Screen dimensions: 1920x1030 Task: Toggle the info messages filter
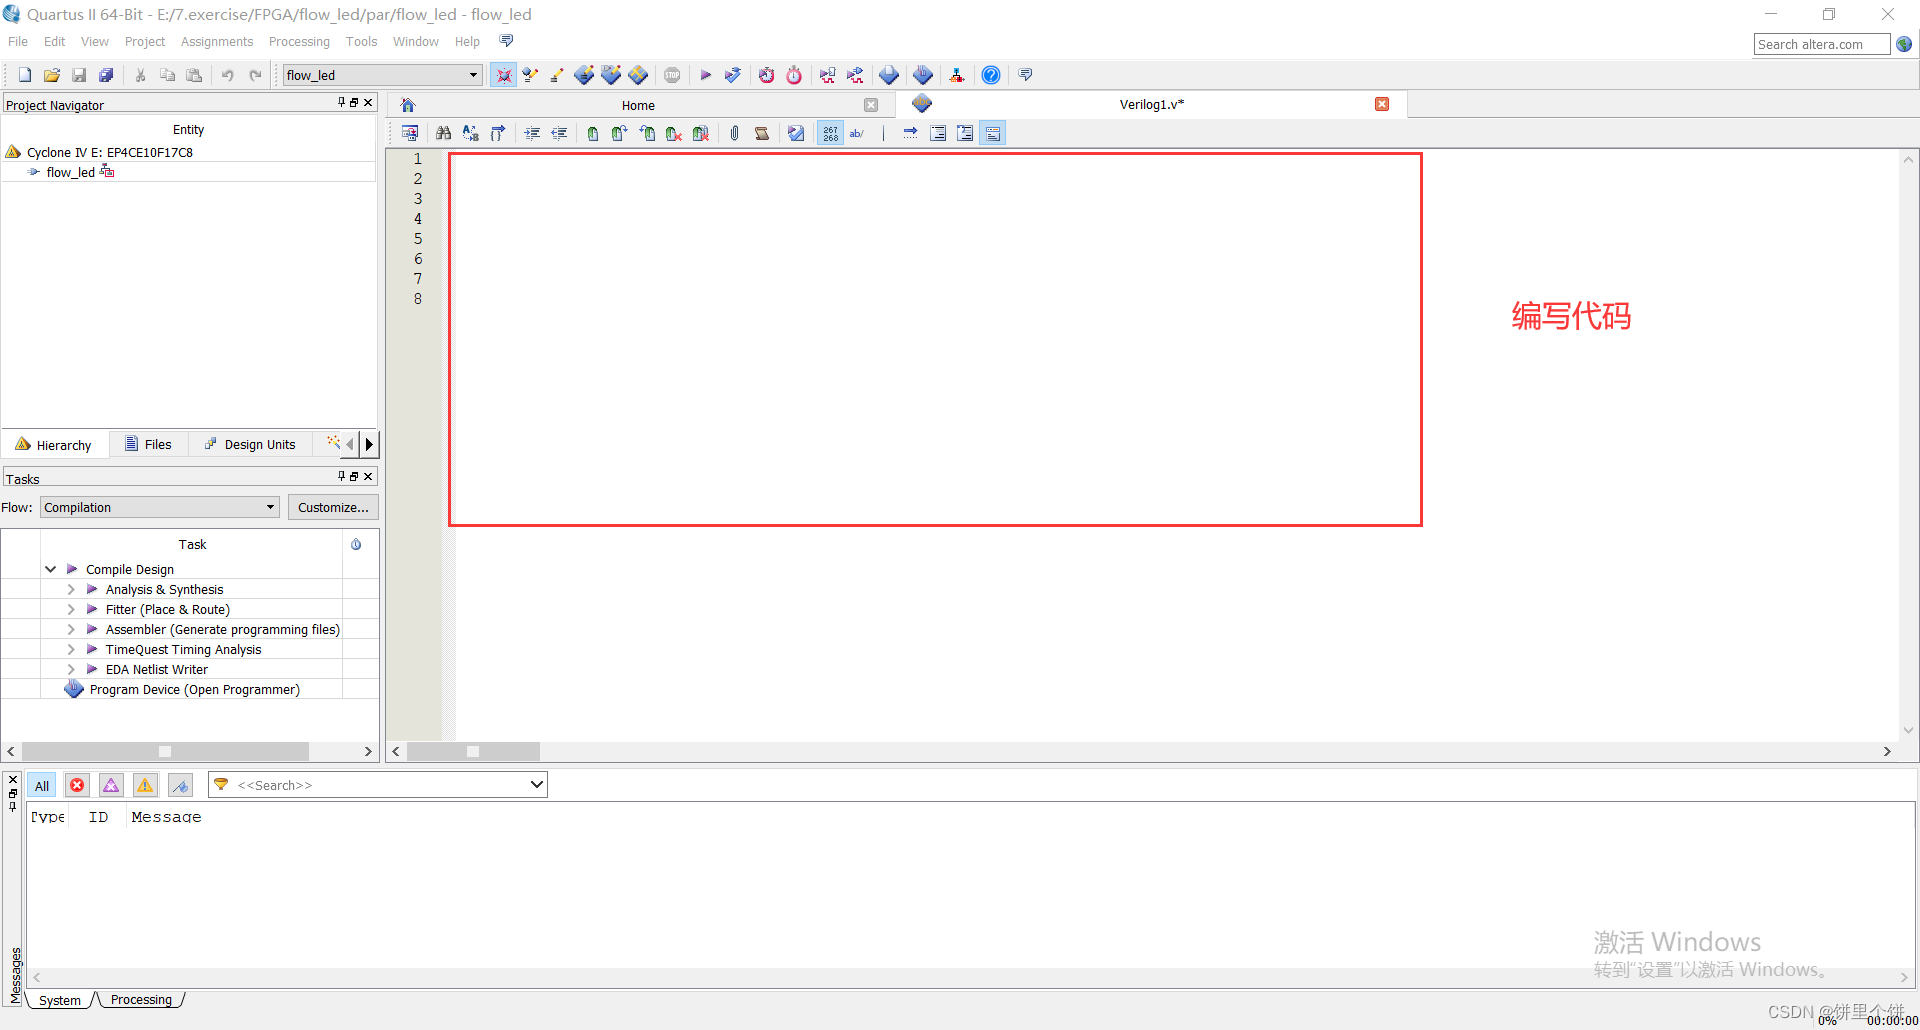[180, 785]
